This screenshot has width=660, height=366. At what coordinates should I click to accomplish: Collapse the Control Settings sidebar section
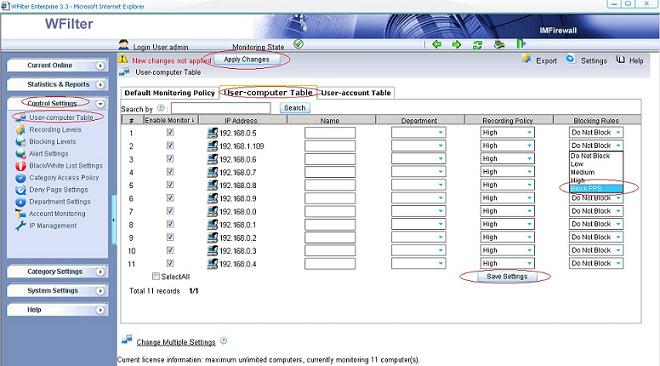pyautogui.click(x=57, y=103)
